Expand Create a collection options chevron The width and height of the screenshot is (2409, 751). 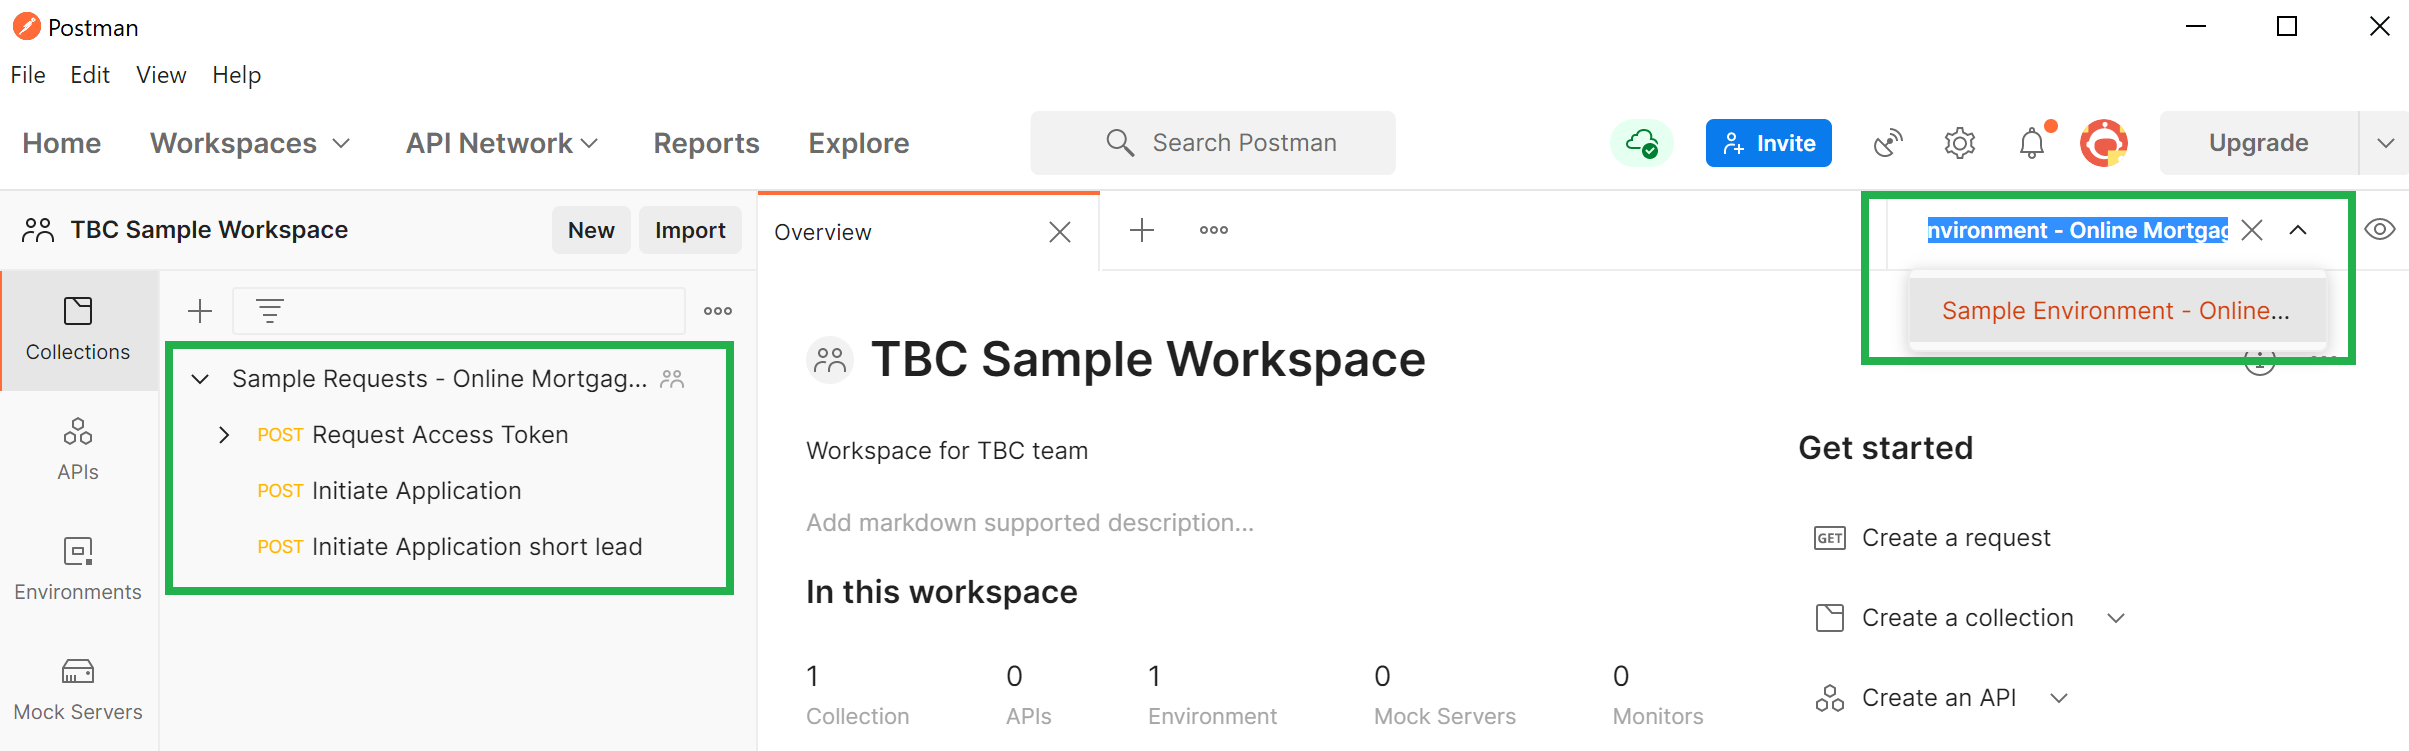pyautogui.click(x=2116, y=618)
